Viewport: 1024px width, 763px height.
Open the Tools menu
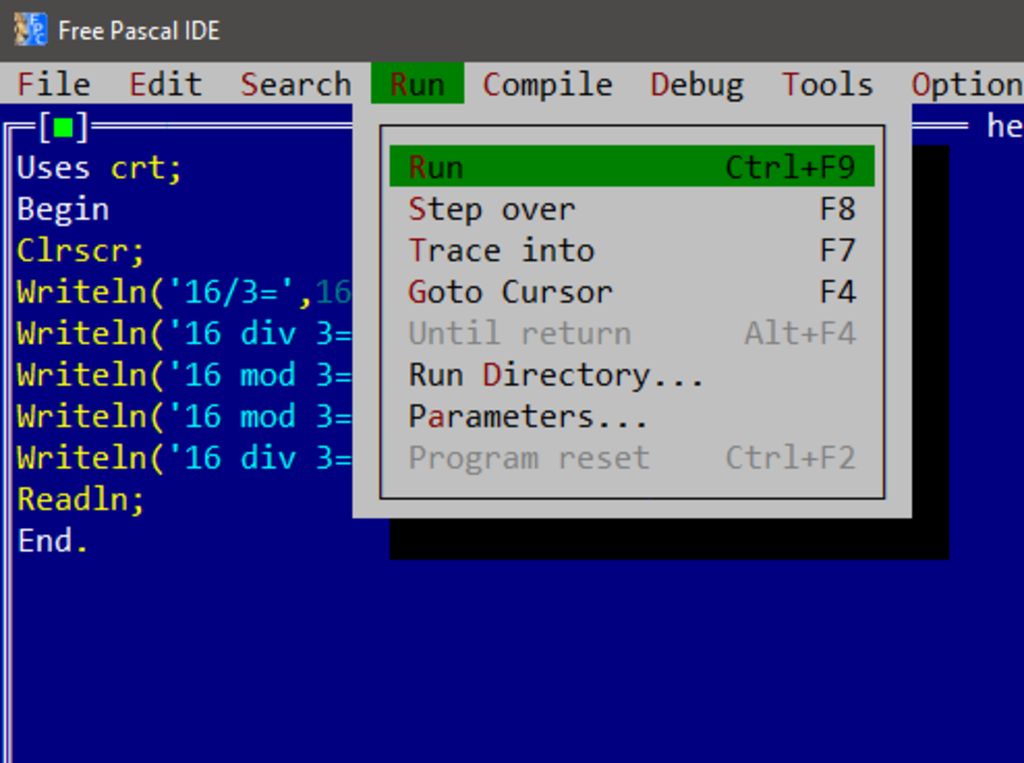pos(827,84)
